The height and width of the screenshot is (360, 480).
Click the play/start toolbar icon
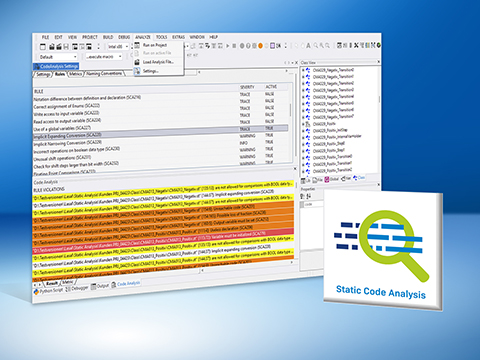(228, 46)
